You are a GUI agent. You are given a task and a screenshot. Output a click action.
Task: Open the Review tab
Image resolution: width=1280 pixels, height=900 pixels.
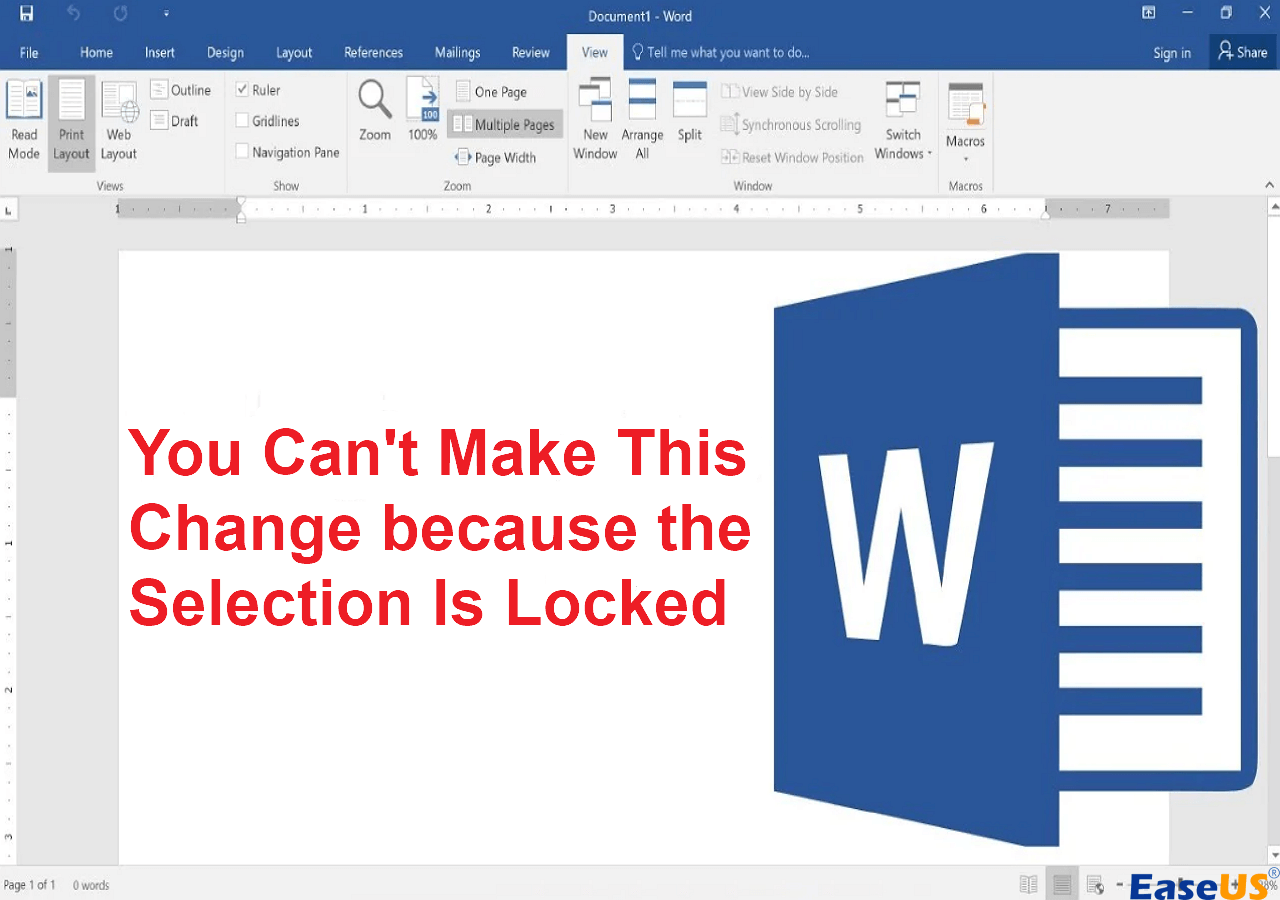click(x=531, y=52)
